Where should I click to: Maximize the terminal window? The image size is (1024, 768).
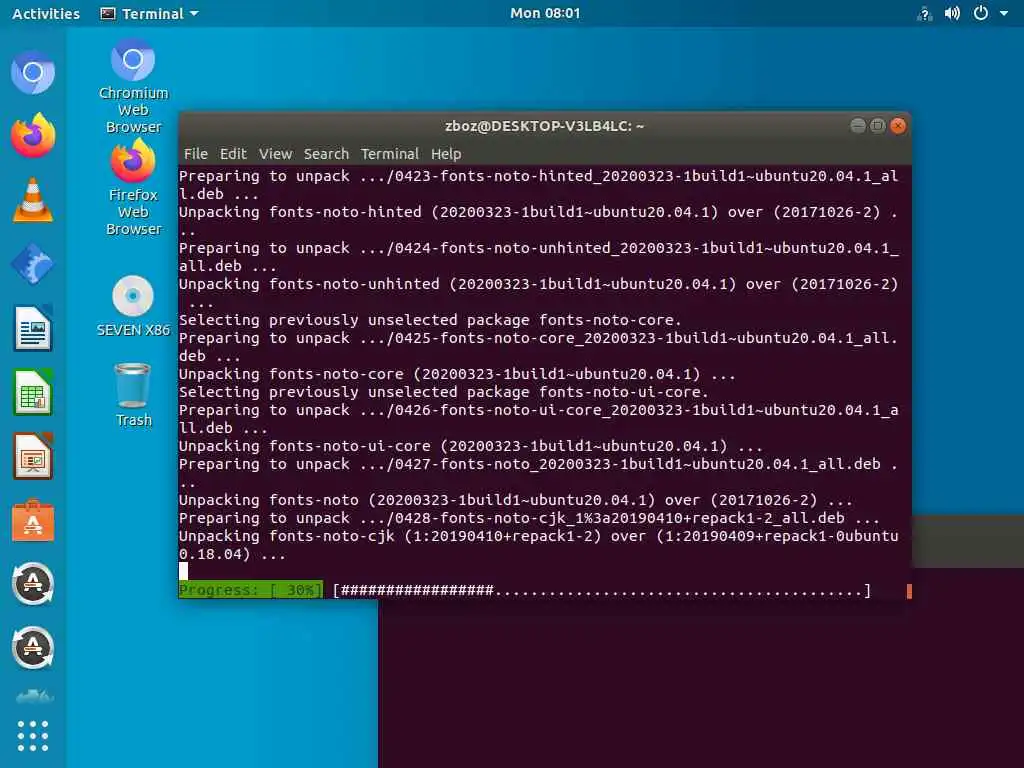coord(878,125)
